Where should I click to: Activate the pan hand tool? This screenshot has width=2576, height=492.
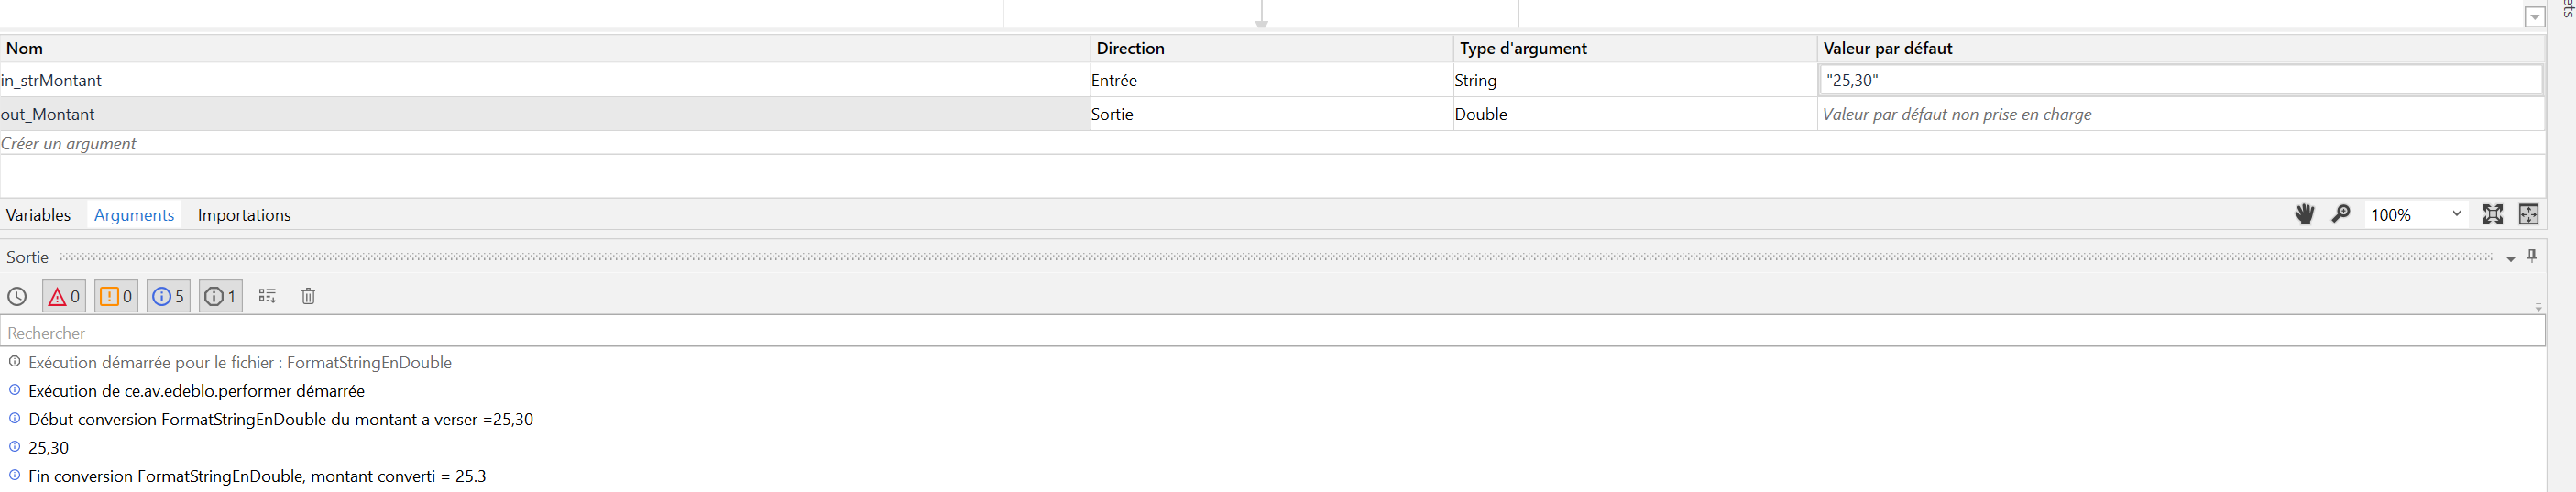[2304, 214]
